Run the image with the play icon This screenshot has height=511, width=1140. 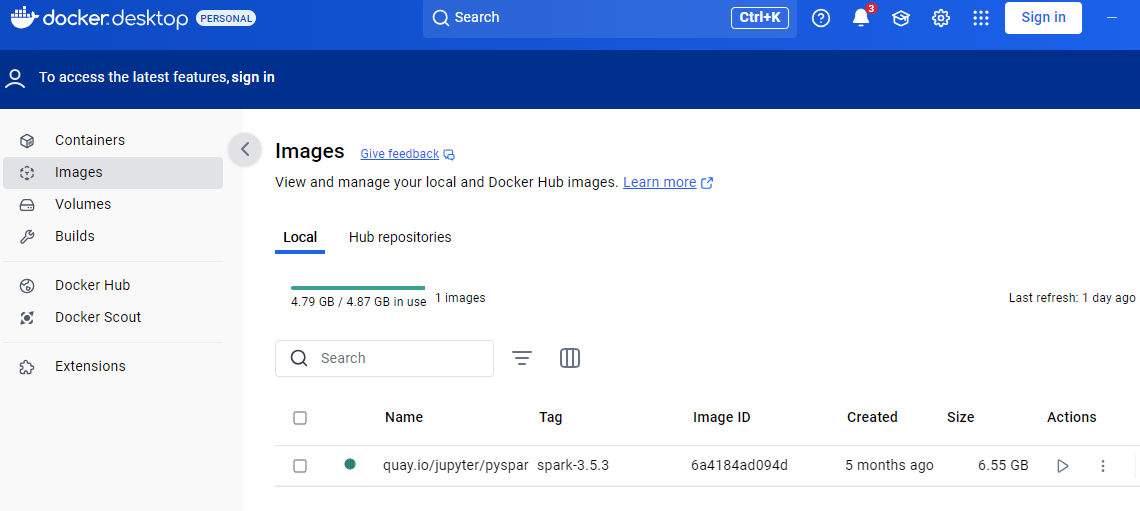point(1063,466)
